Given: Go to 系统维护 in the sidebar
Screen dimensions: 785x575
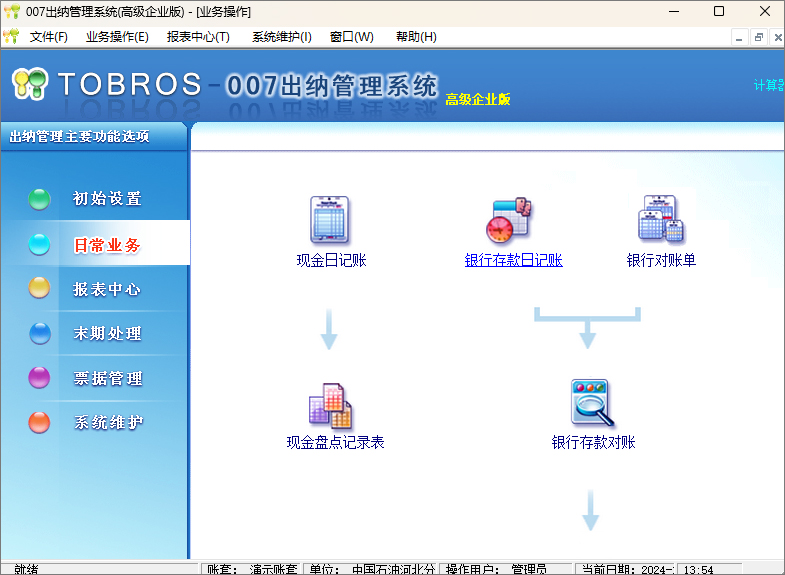Looking at the screenshot, I should [x=109, y=422].
